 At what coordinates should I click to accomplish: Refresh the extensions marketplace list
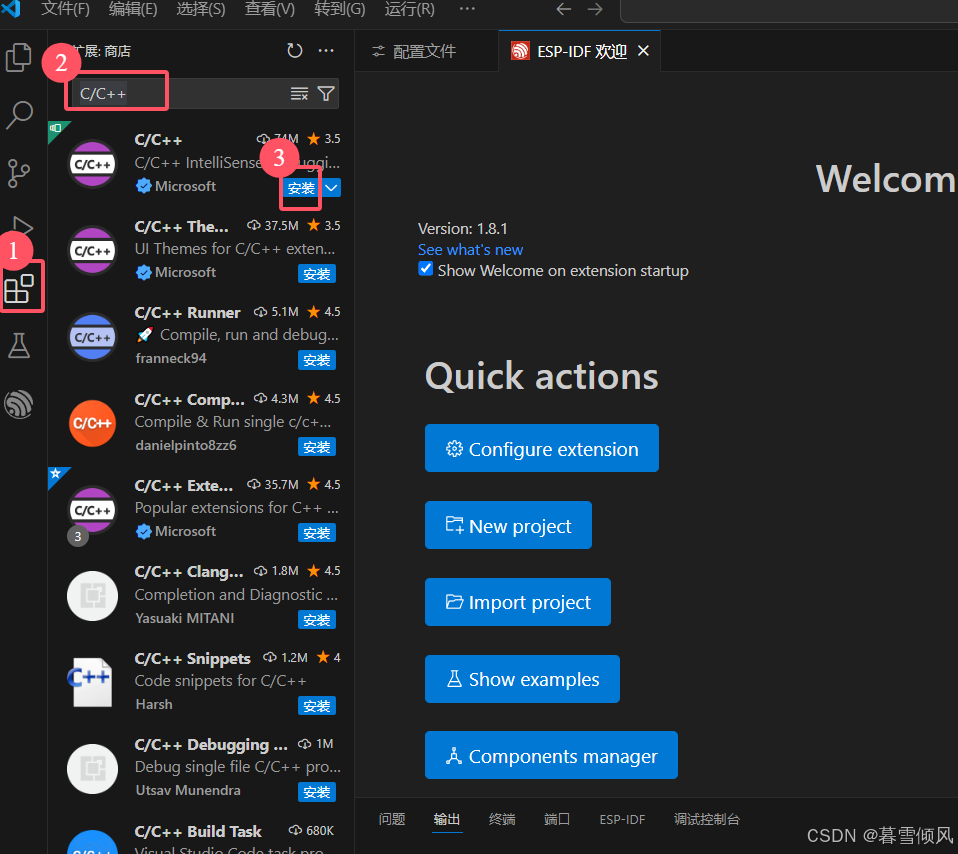point(294,51)
